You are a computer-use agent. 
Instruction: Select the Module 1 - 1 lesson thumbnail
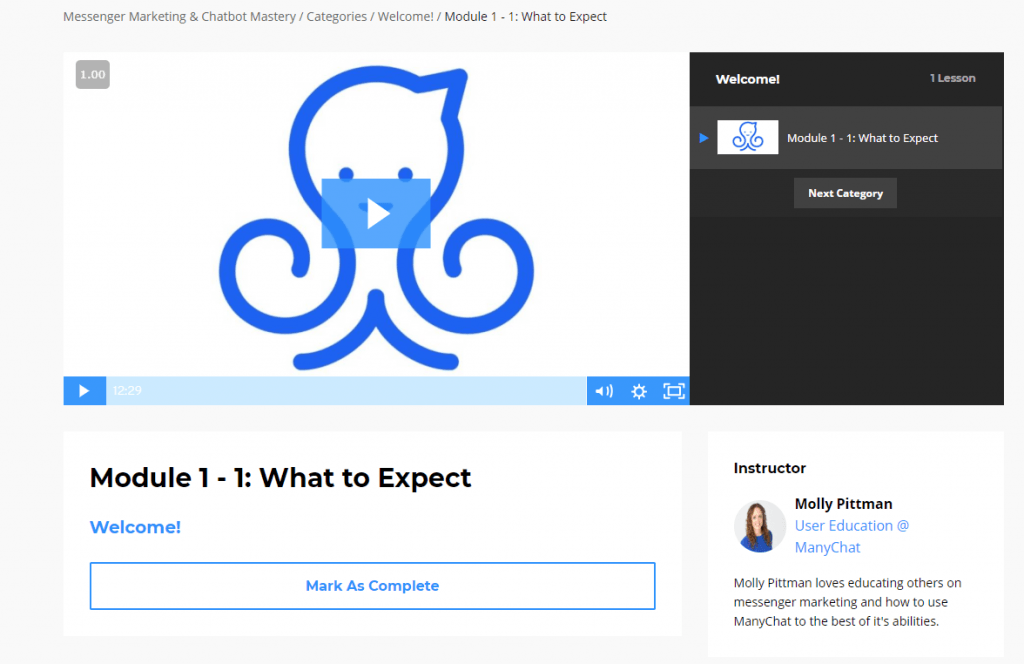(x=748, y=137)
